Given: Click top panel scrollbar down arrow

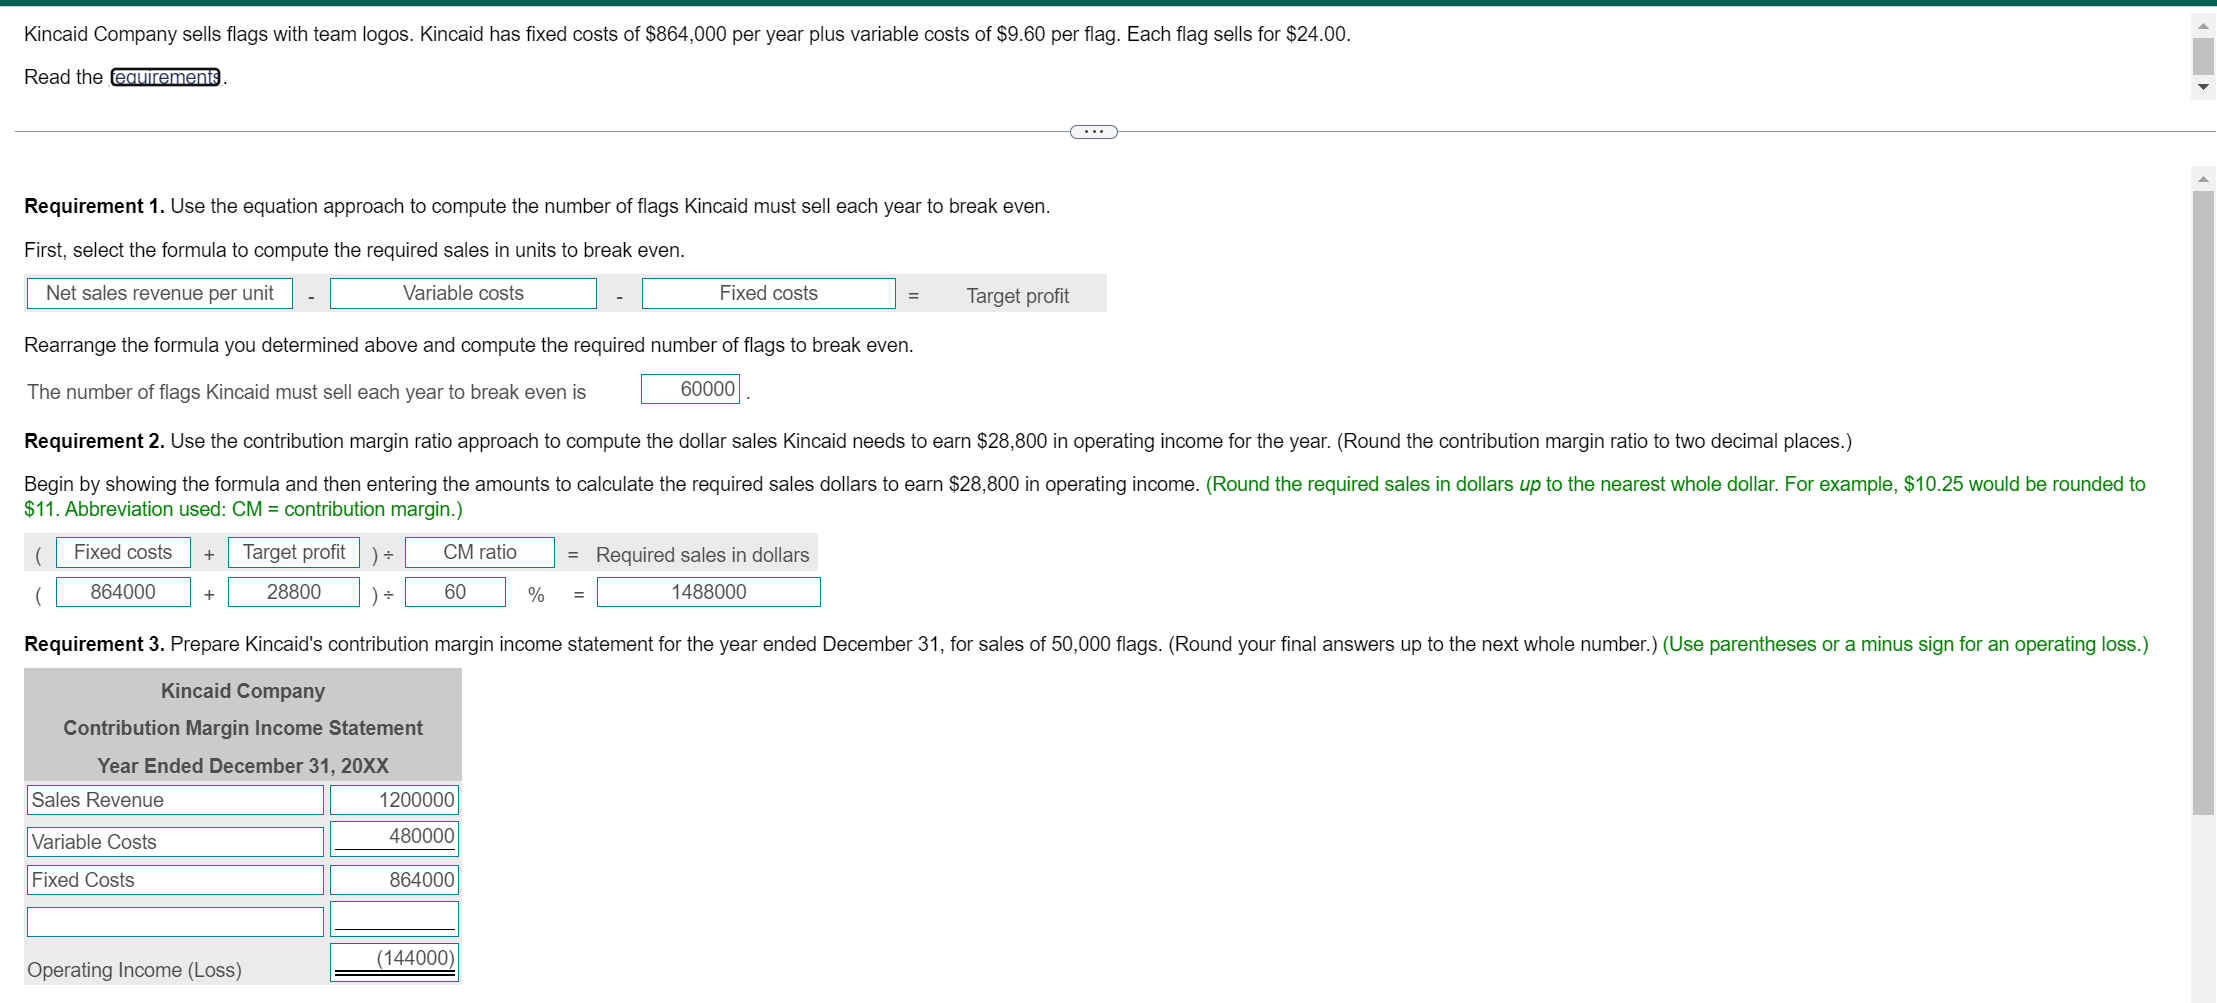Looking at the screenshot, I should 2203,87.
